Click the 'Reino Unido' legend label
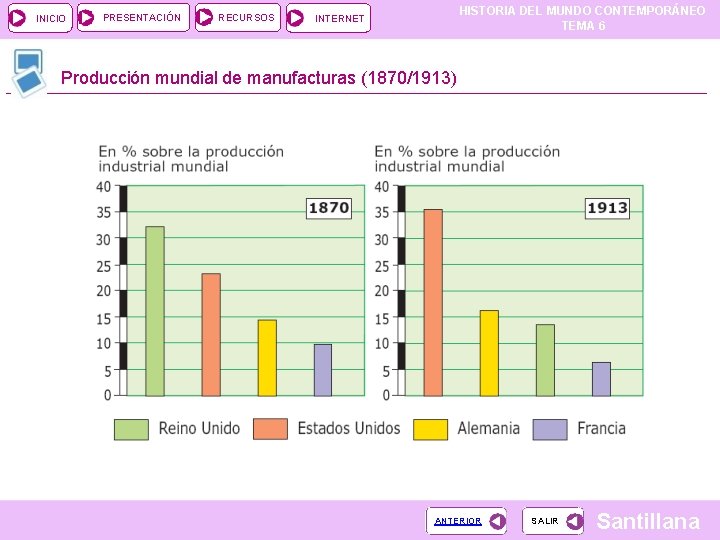The image size is (720, 540). (x=199, y=428)
